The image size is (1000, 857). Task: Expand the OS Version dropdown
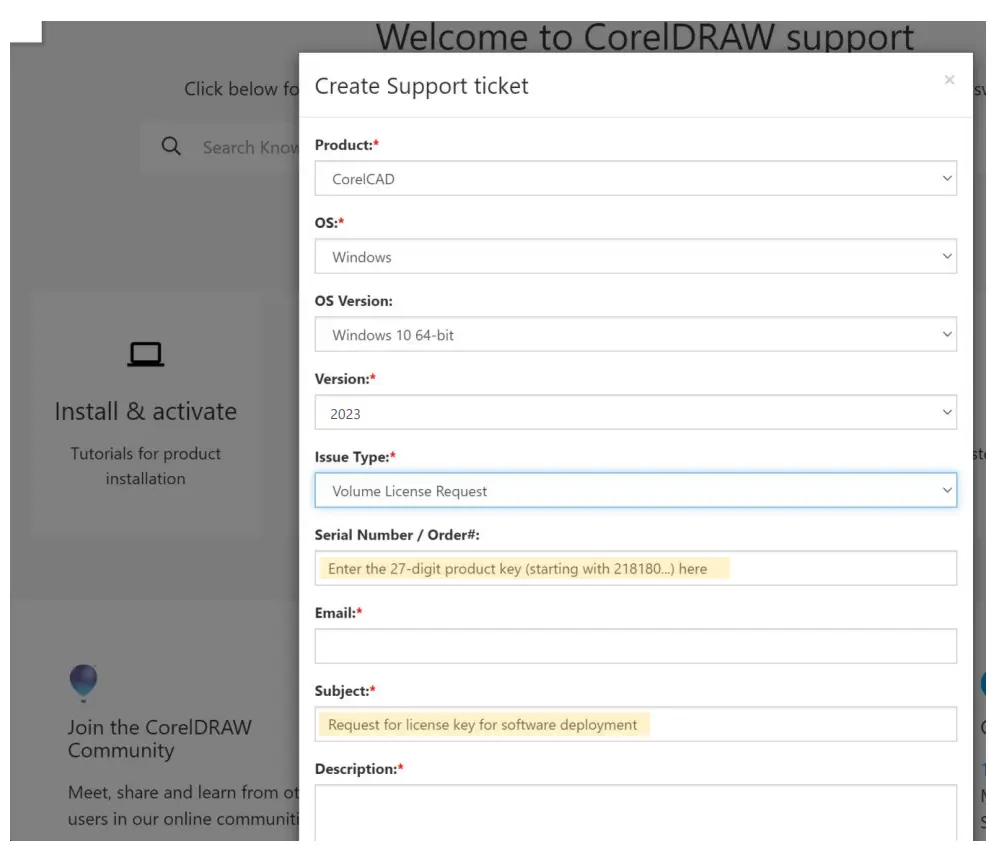pyautogui.click(x=635, y=334)
